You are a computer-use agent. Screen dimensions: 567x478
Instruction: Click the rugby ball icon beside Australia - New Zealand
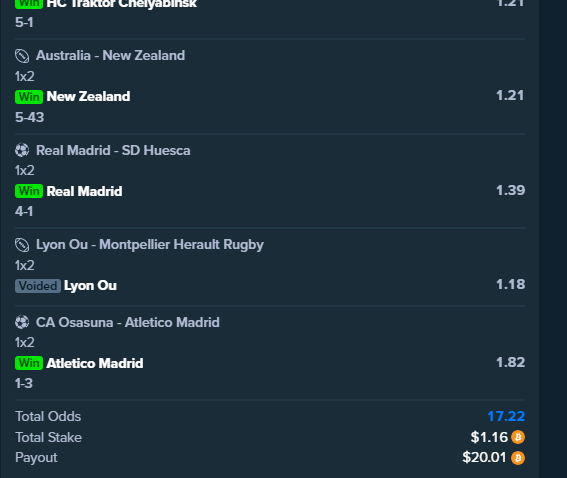22,56
